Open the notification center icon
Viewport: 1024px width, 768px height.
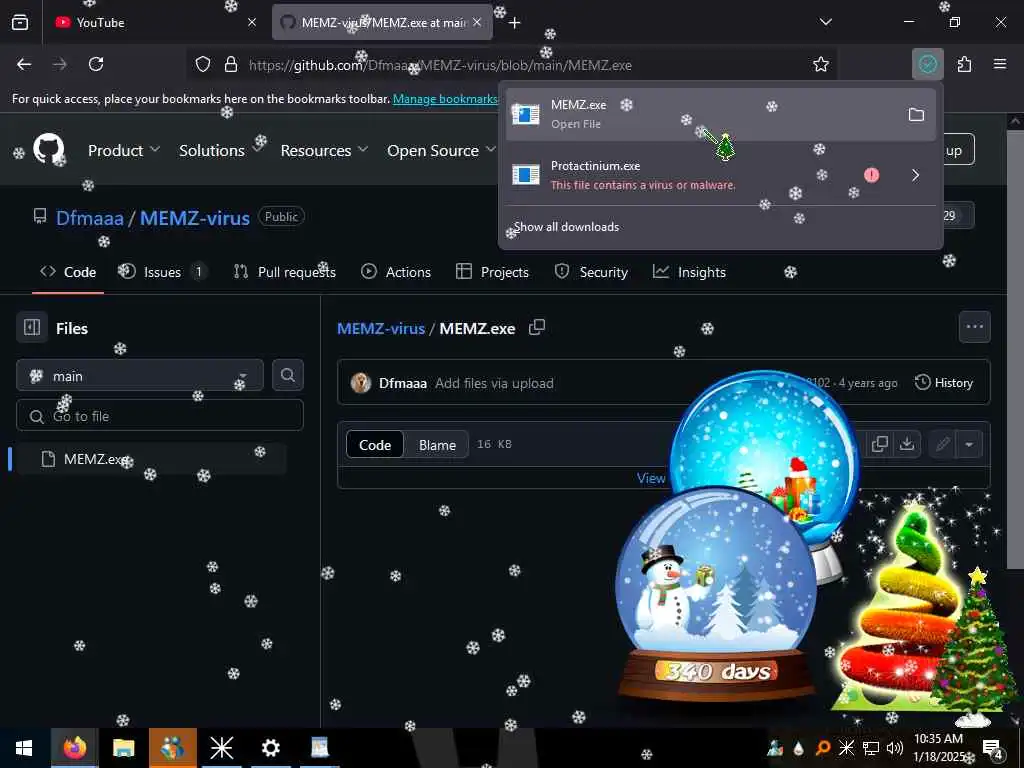992,748
